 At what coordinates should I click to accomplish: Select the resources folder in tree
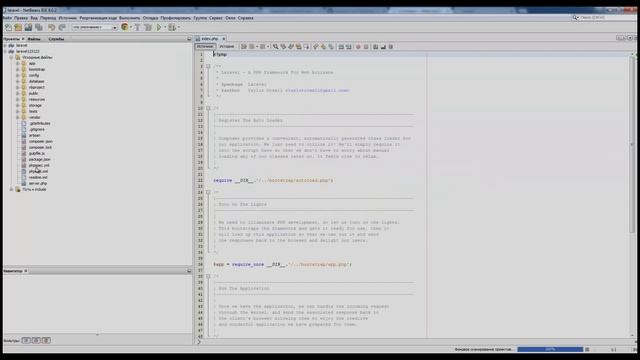tap(37, 99)
